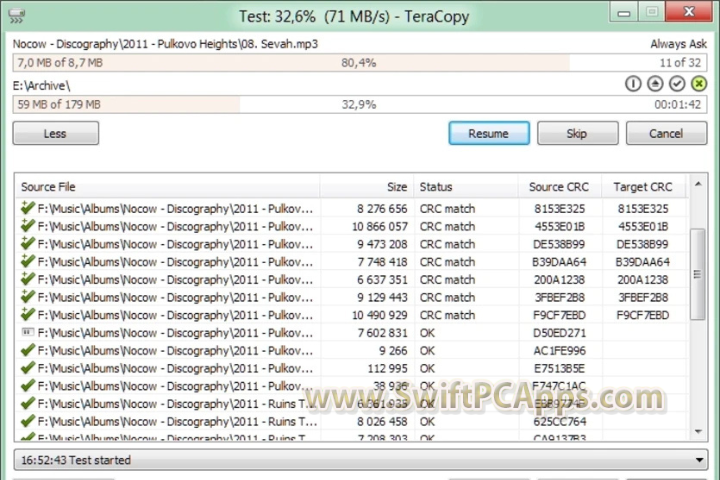
Task: Click source CRC value D50ED271
Action: tap(559, 333)
